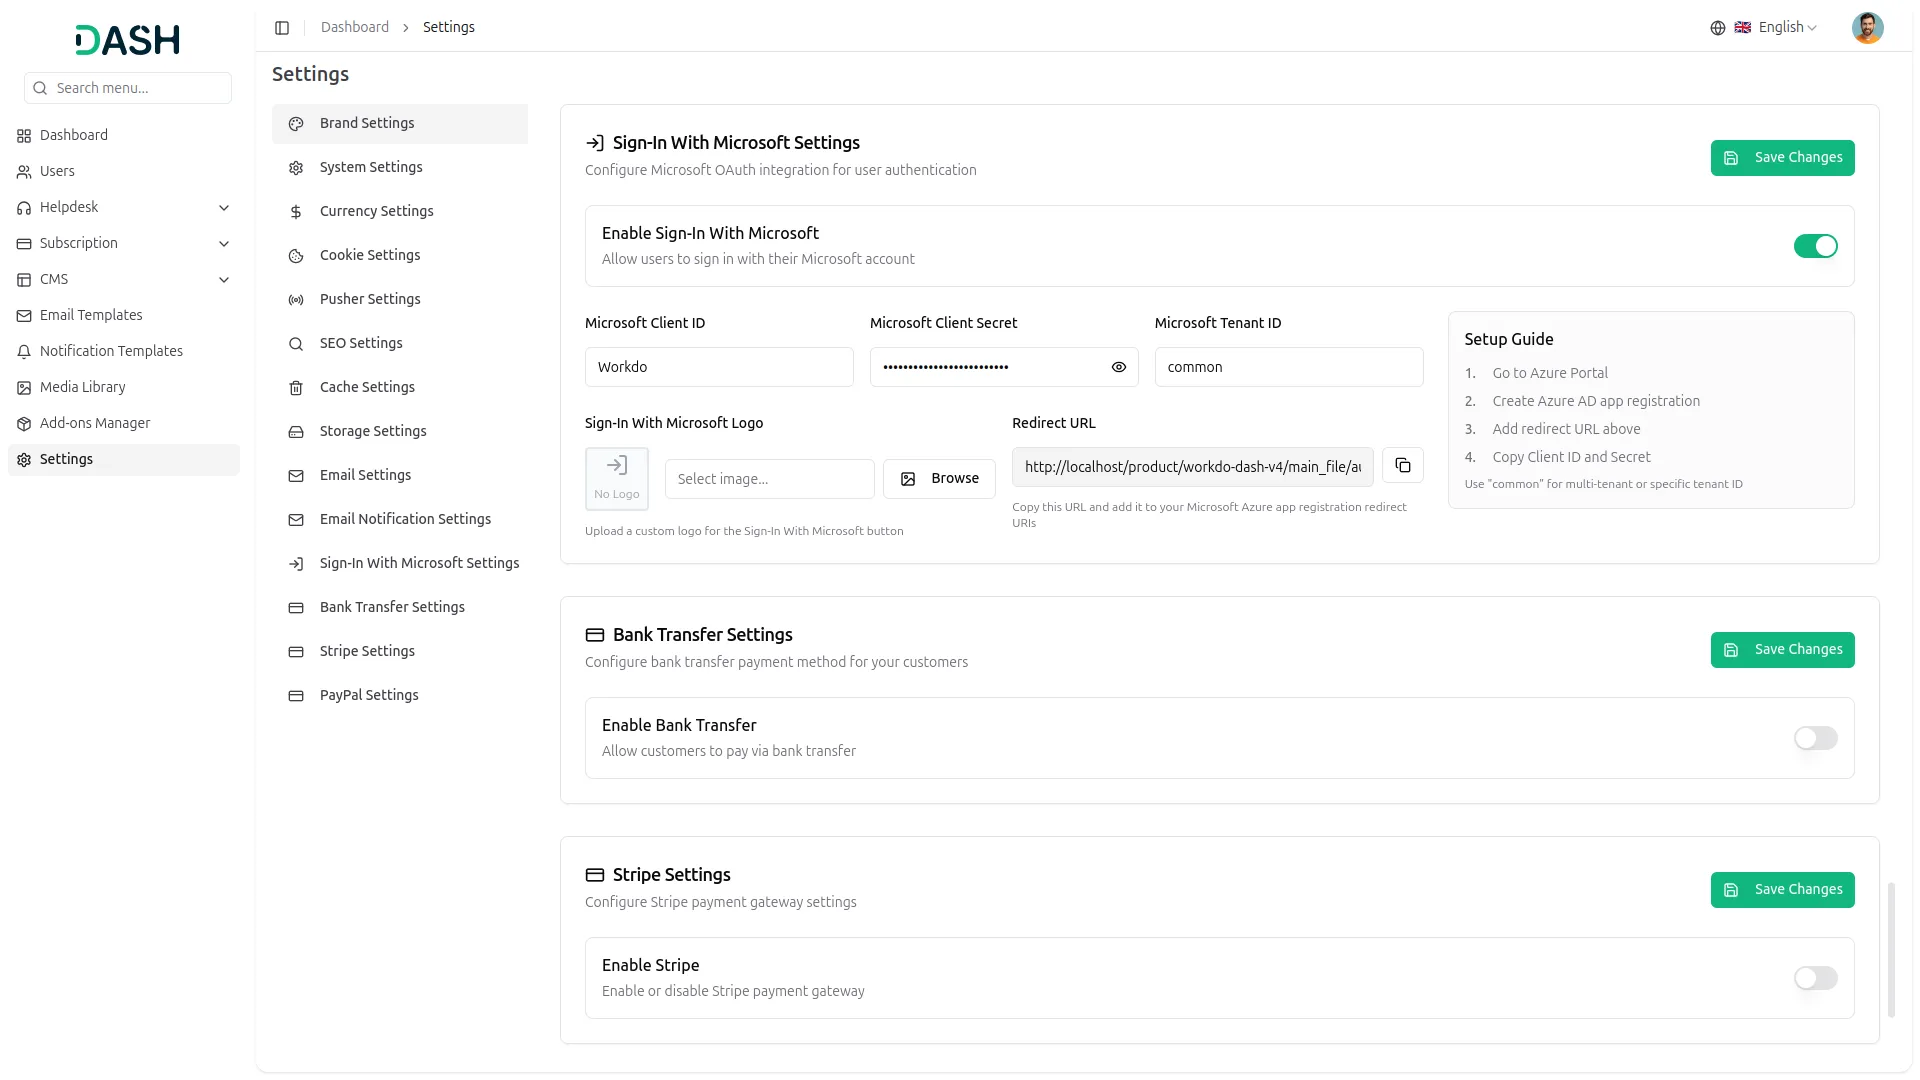Click the Cache Settings trash icon

(296, 388)
